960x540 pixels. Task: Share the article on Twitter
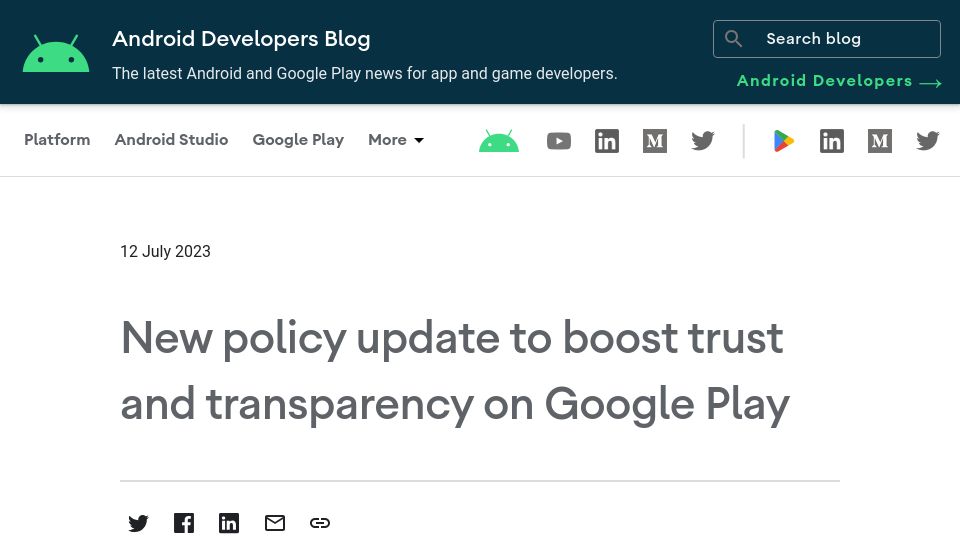[x=138, y=523]
